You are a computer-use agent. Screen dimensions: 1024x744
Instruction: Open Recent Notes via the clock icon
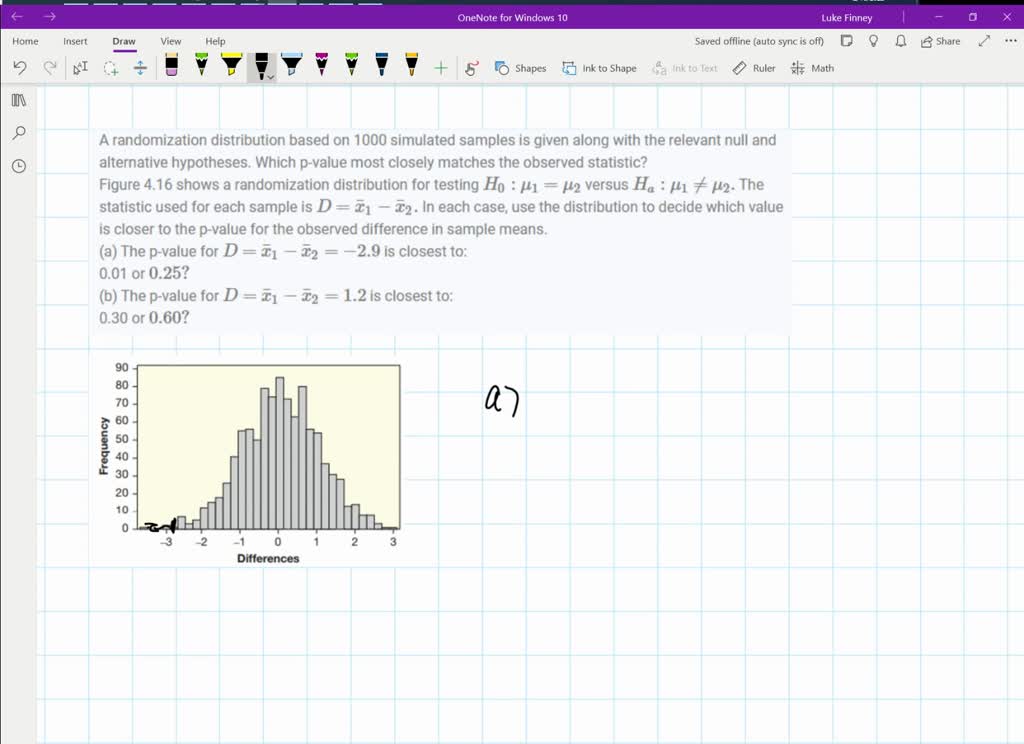coord(18,166)
